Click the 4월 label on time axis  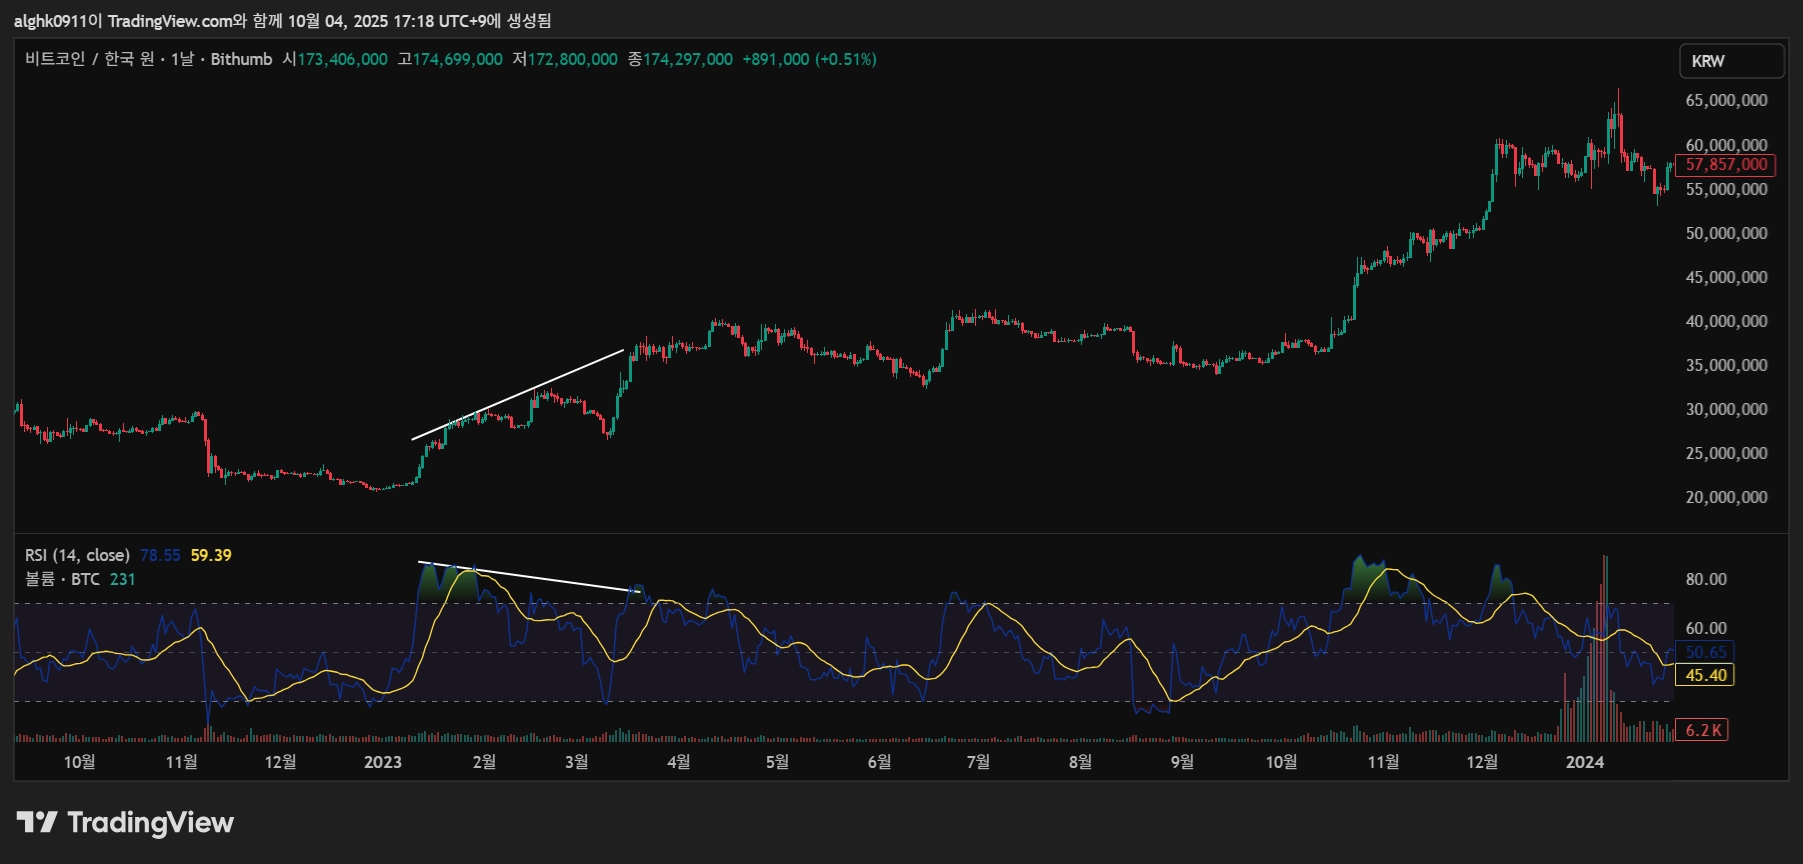(678, 762)
